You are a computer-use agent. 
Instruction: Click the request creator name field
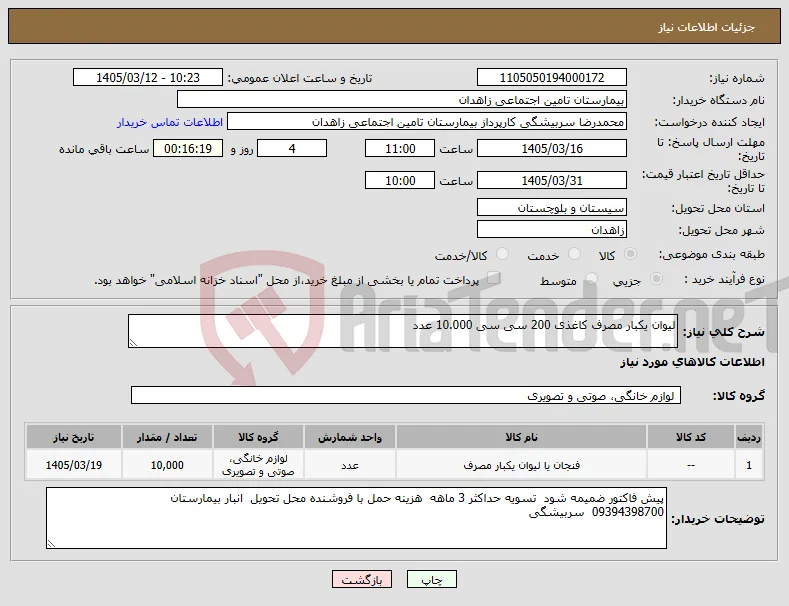click(x=427, y=122)
